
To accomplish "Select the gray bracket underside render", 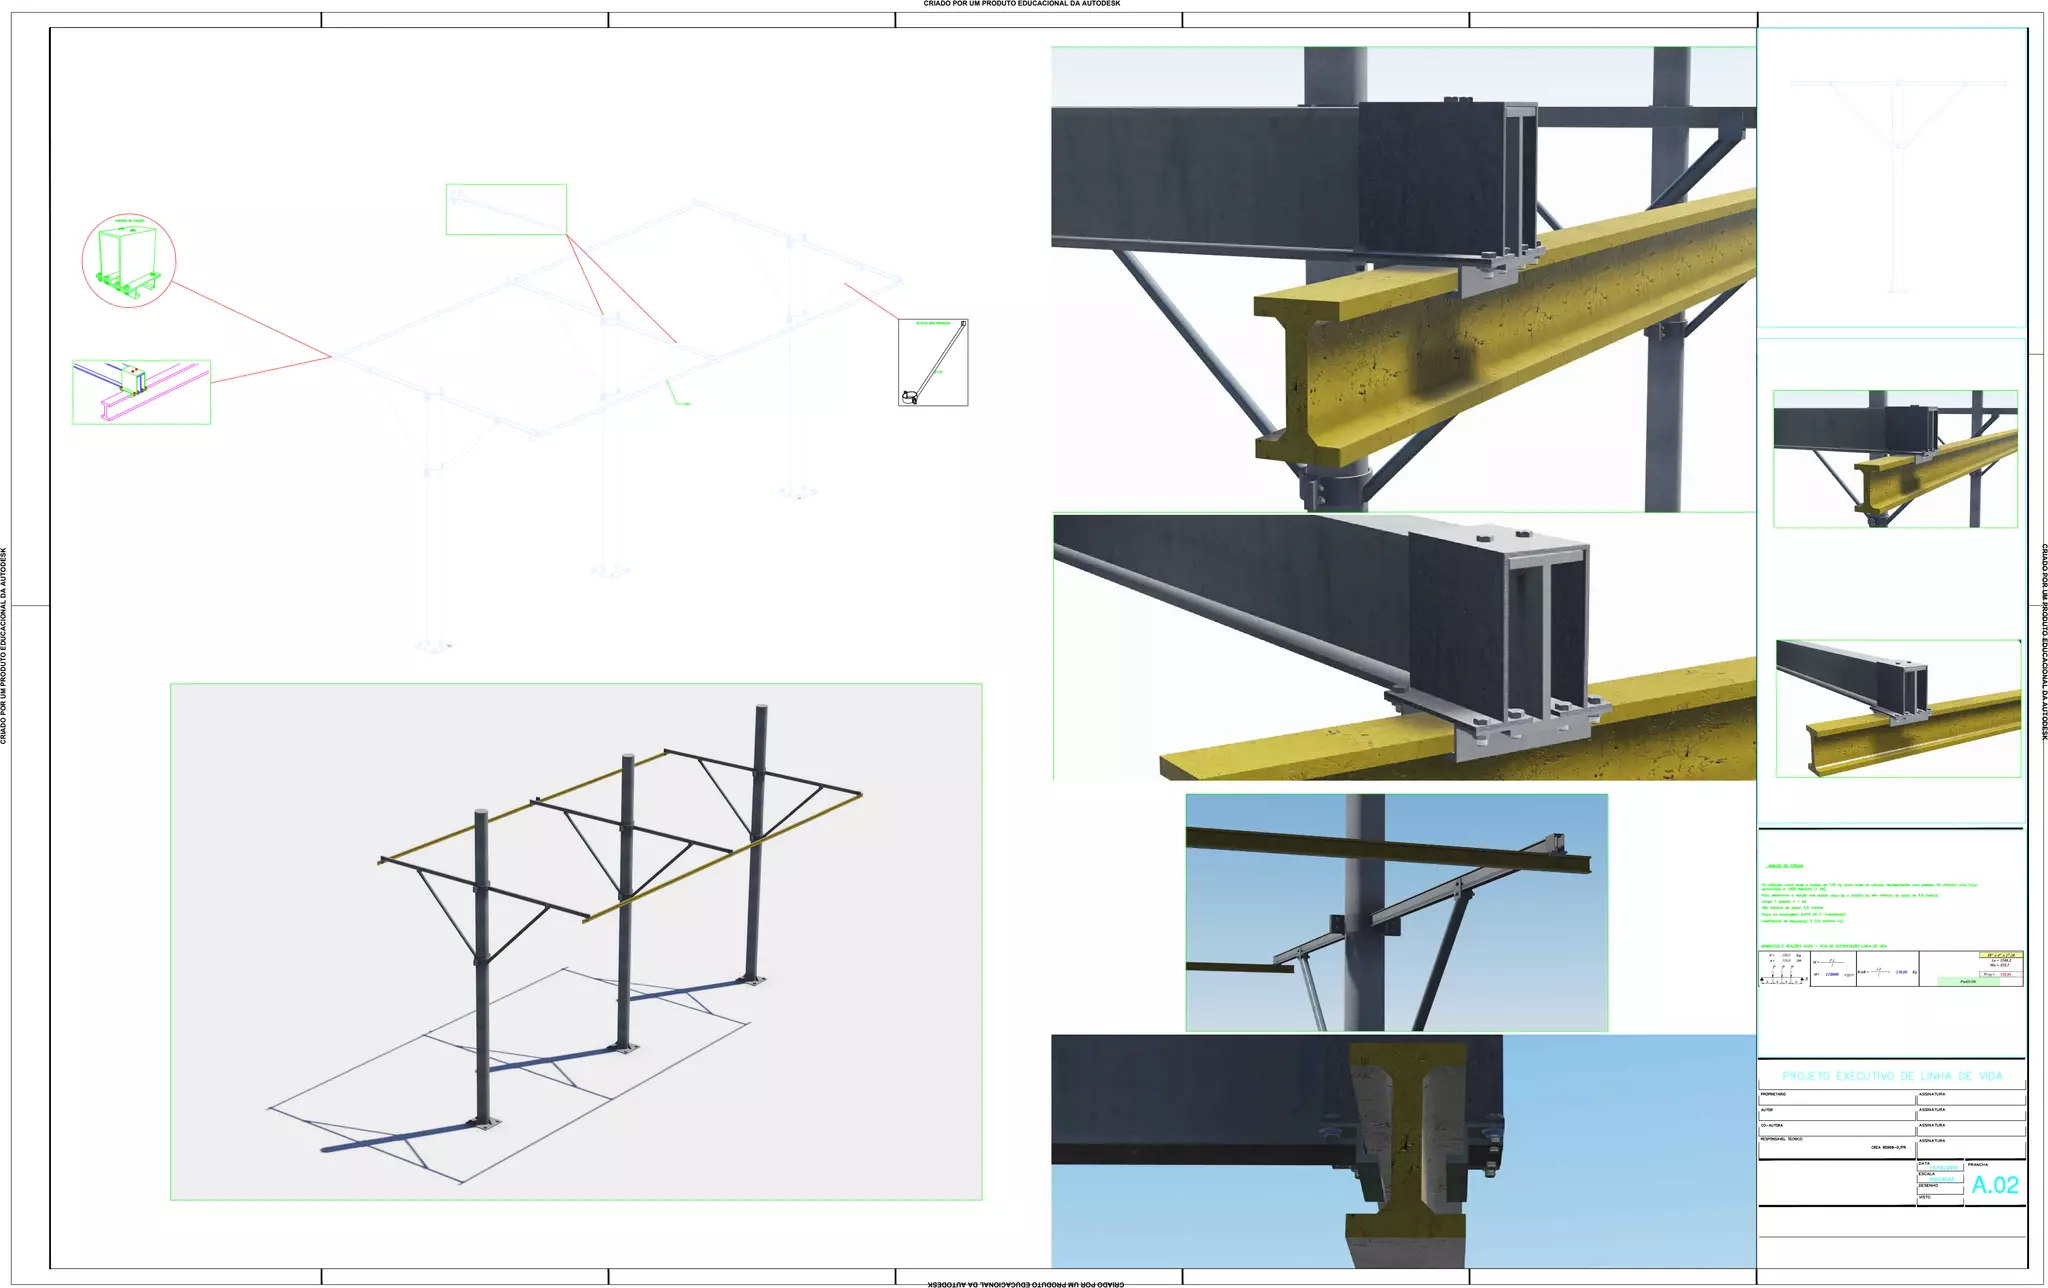I will point(1403,647).
